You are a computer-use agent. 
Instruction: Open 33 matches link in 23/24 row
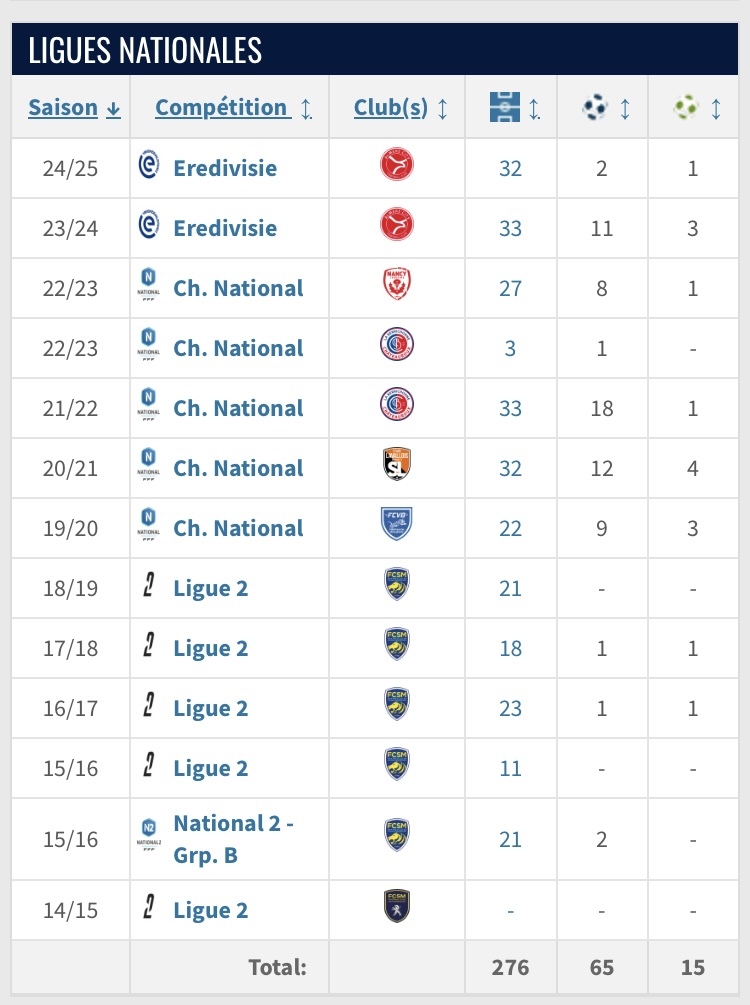click(510, 229)
